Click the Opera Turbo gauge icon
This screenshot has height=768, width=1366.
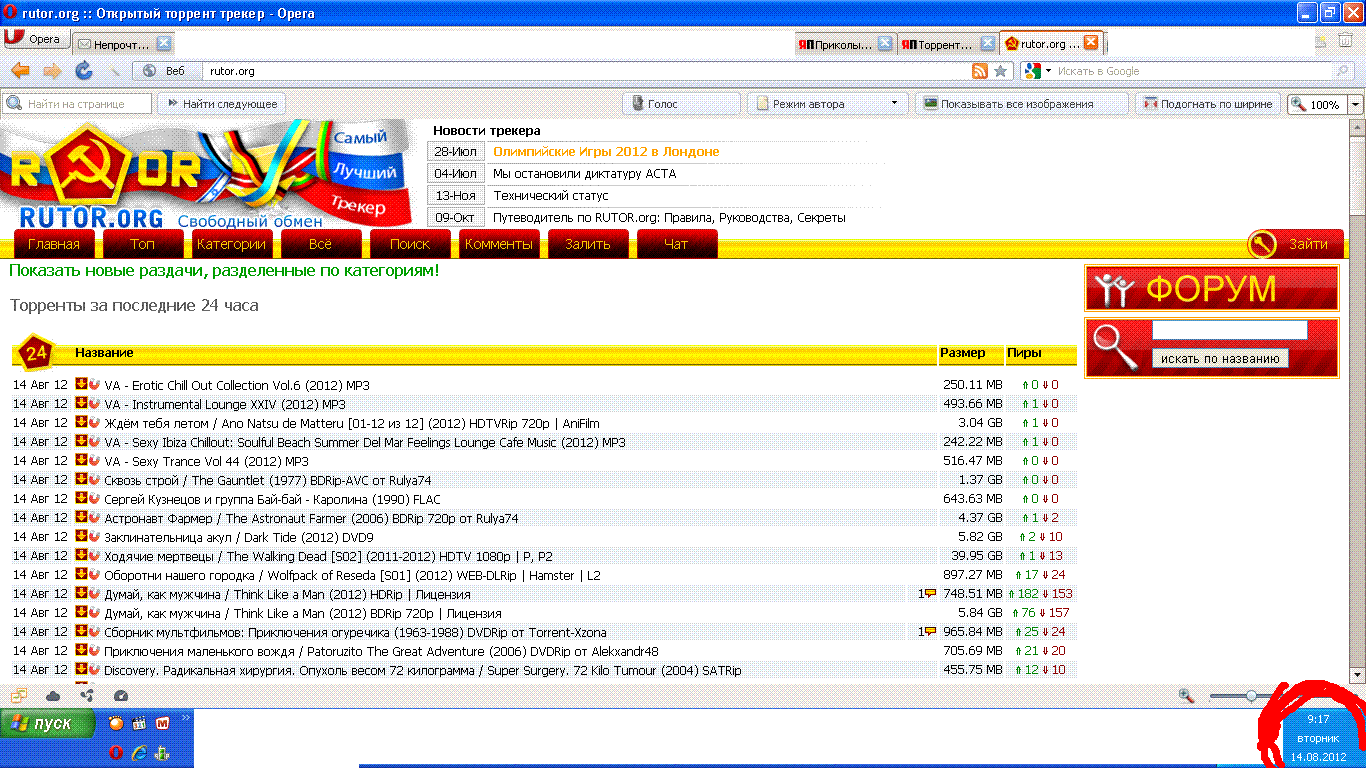tap(121, 695)
